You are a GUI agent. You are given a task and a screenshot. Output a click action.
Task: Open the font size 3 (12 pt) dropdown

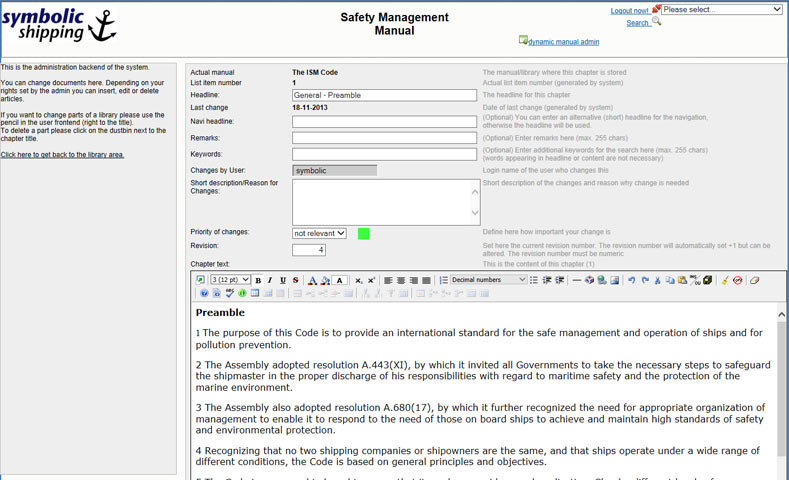(230, 280)
